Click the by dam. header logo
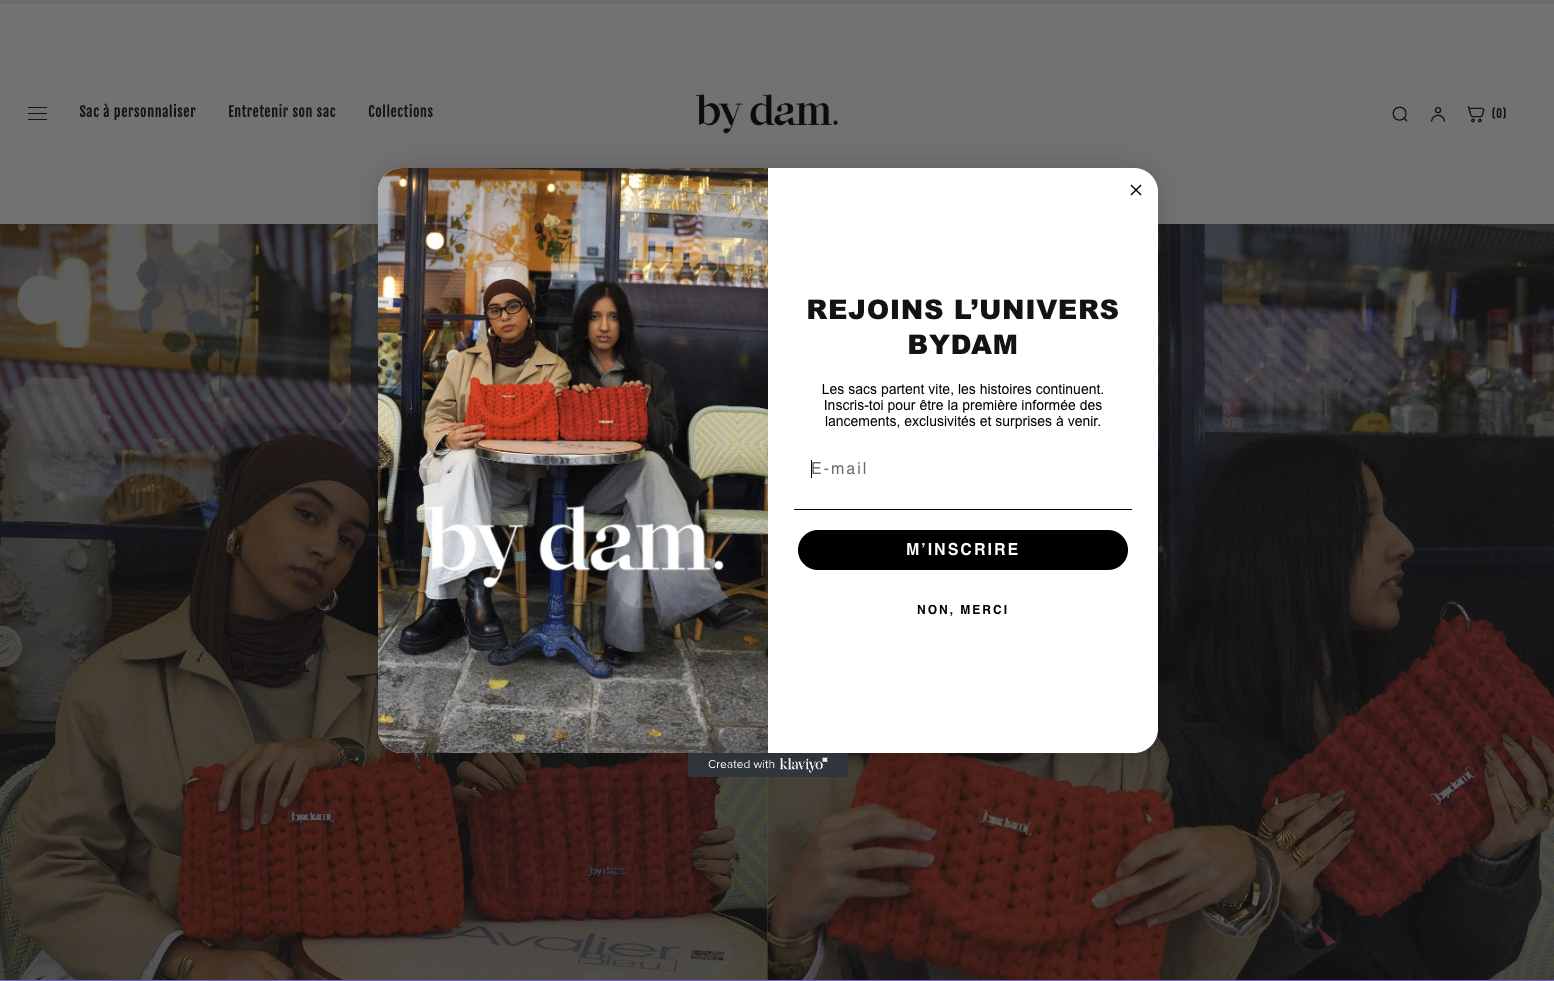The height and width of the screenshot is (981, 1554). pyautogui.click(x=767, y=113)
